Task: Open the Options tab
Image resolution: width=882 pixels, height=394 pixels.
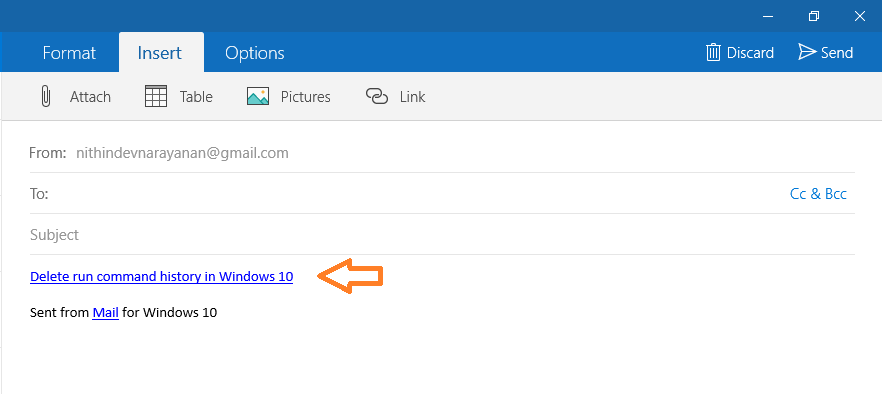Action: point(255,53)
